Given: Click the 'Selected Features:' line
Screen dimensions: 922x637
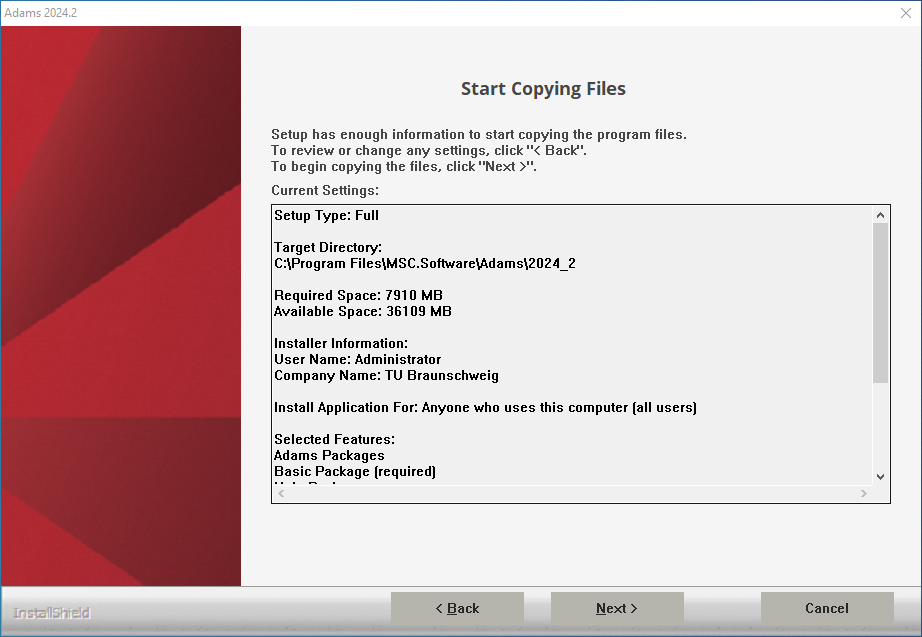Looking at the screenshot, I should click(335, 439).
